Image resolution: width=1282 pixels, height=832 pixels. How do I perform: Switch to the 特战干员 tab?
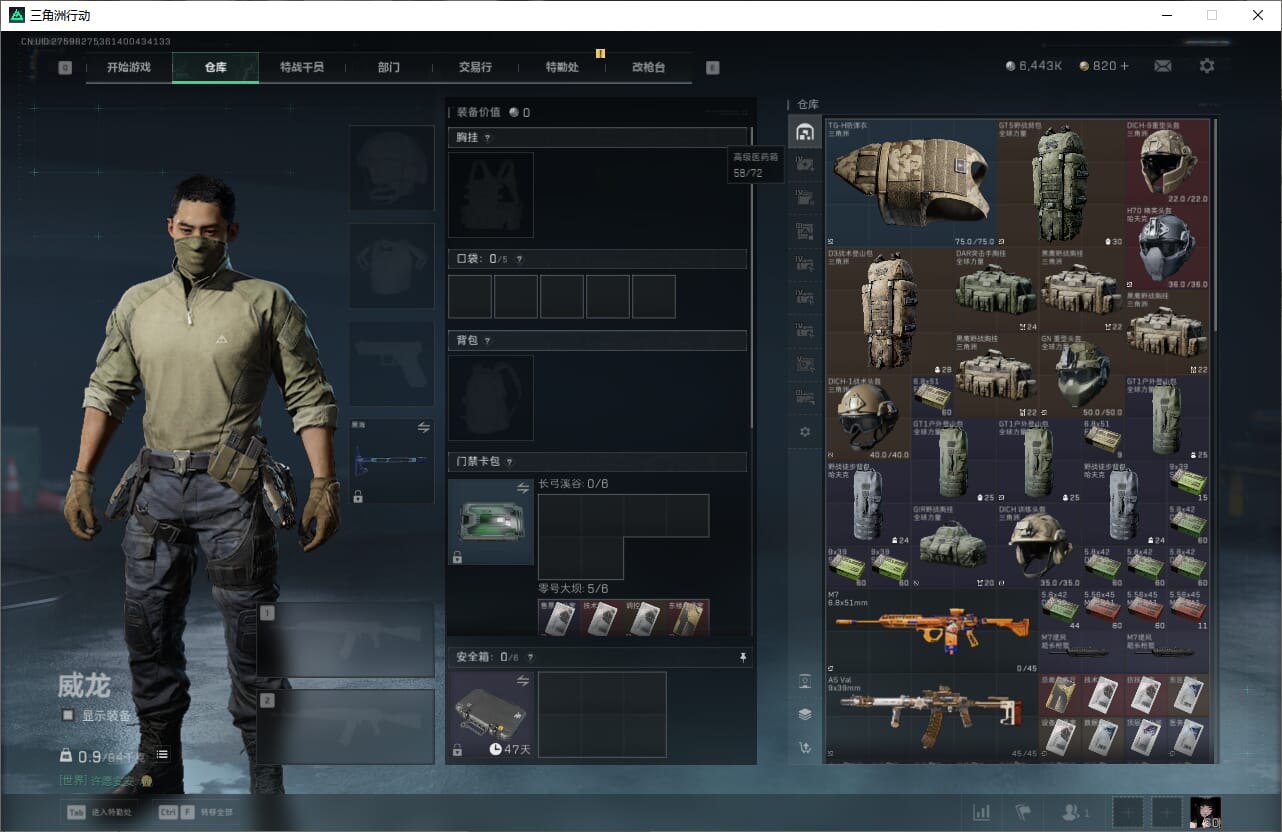pyautogui.click(x=302, y=67)
